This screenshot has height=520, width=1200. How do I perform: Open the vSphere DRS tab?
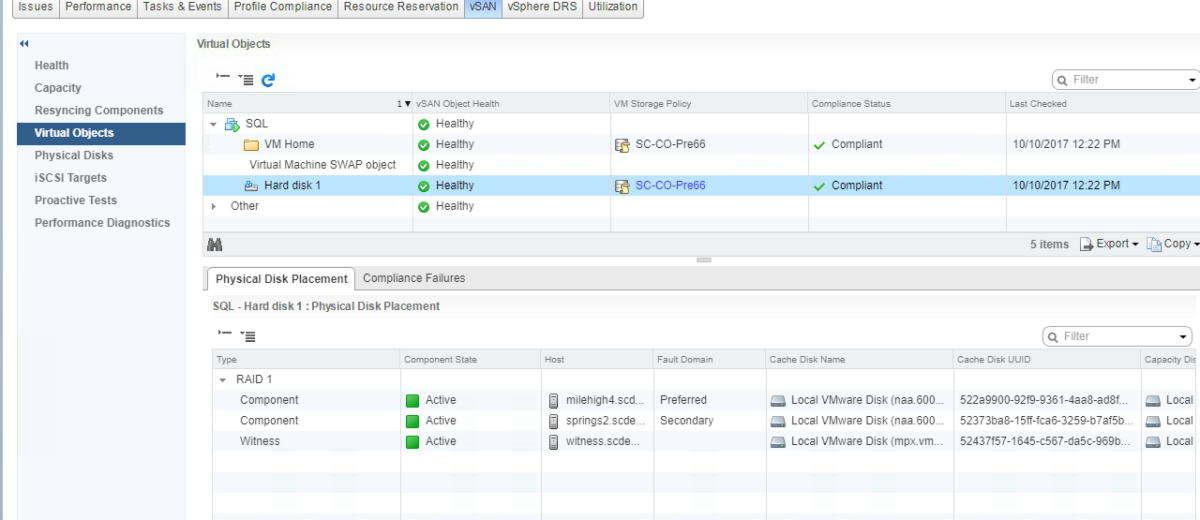coord(541,7)
